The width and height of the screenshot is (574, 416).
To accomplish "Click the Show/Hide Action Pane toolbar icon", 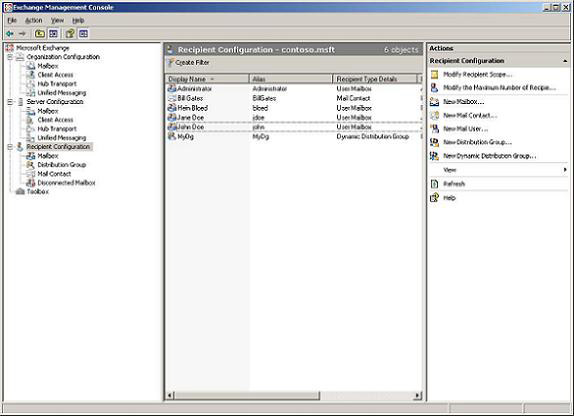I will (83, 34).
